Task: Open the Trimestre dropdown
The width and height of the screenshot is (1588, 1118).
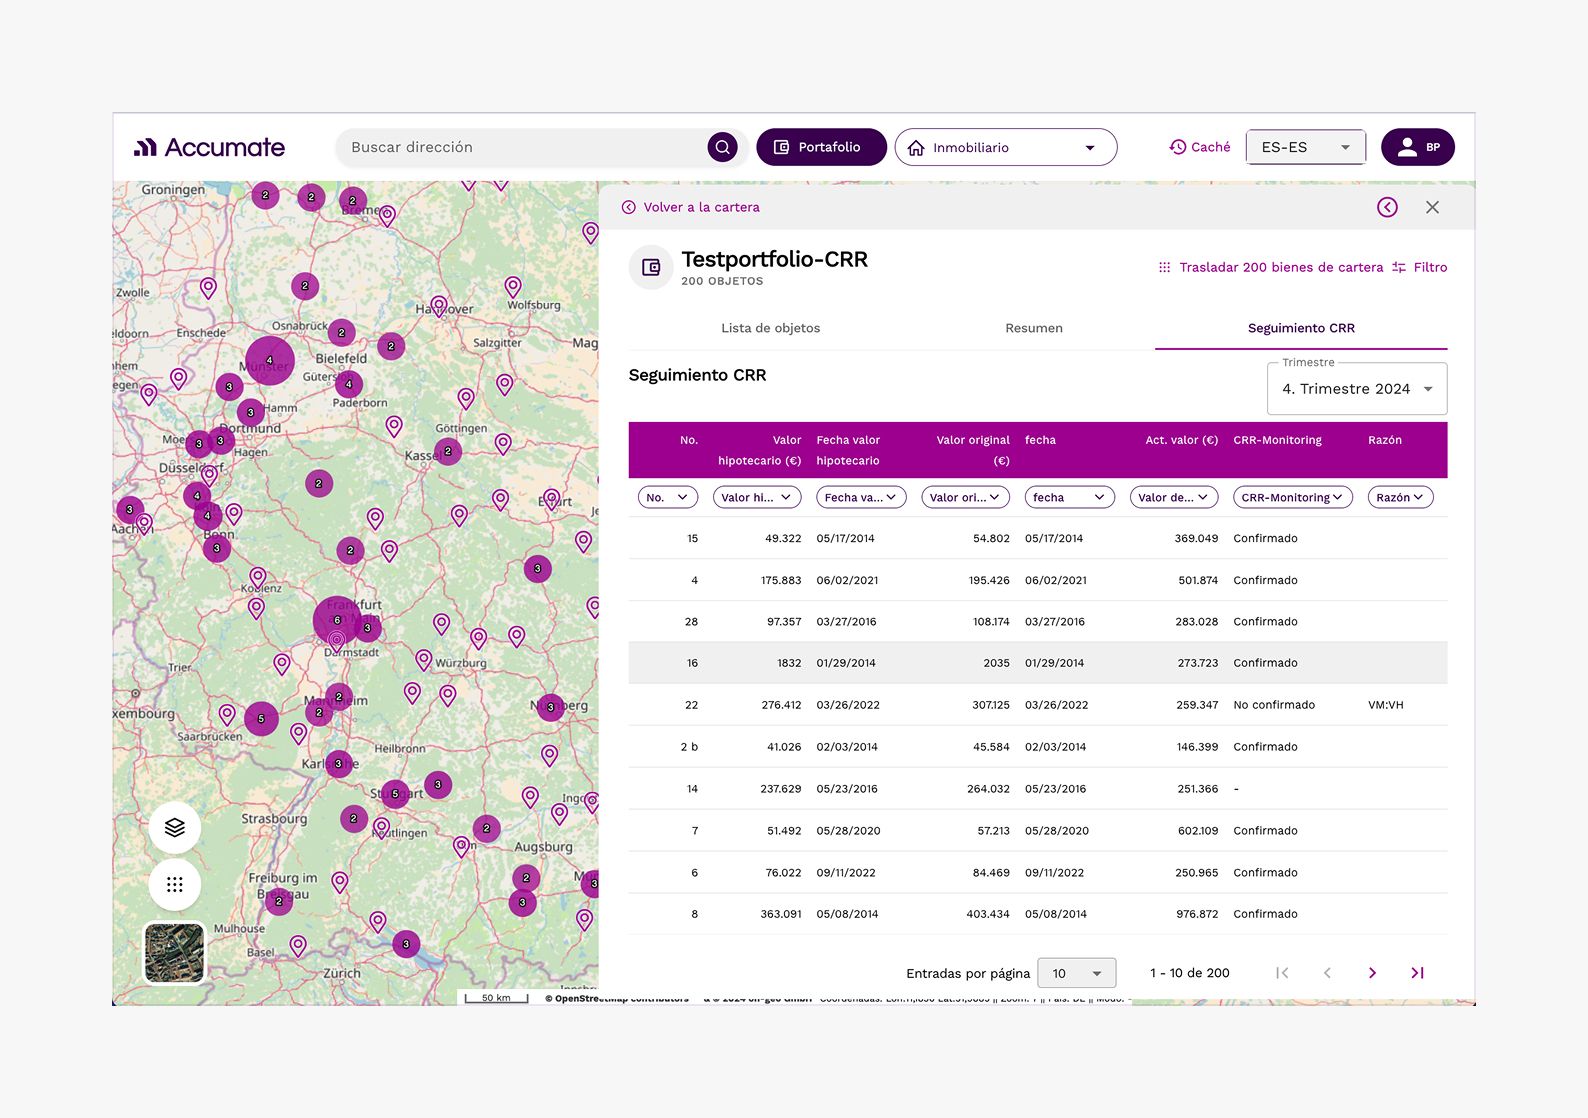Action: tap(1357, 389)
